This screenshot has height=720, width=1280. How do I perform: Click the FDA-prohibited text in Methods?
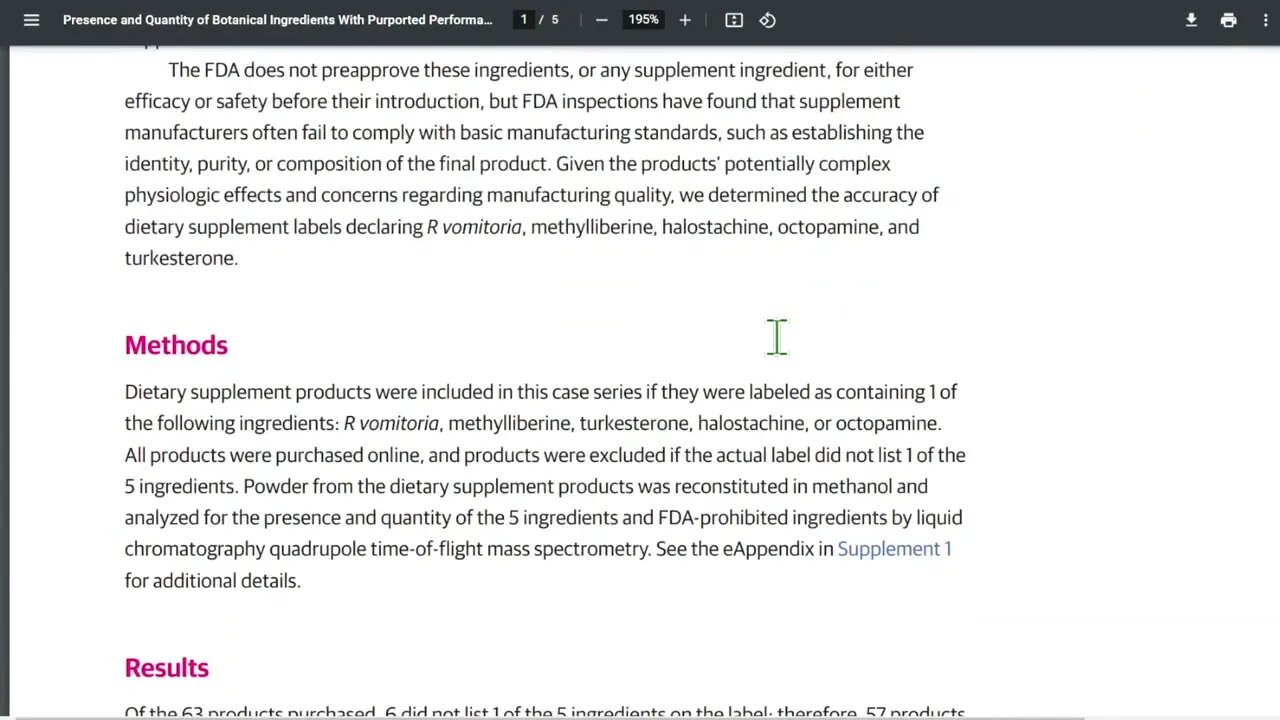722,518
